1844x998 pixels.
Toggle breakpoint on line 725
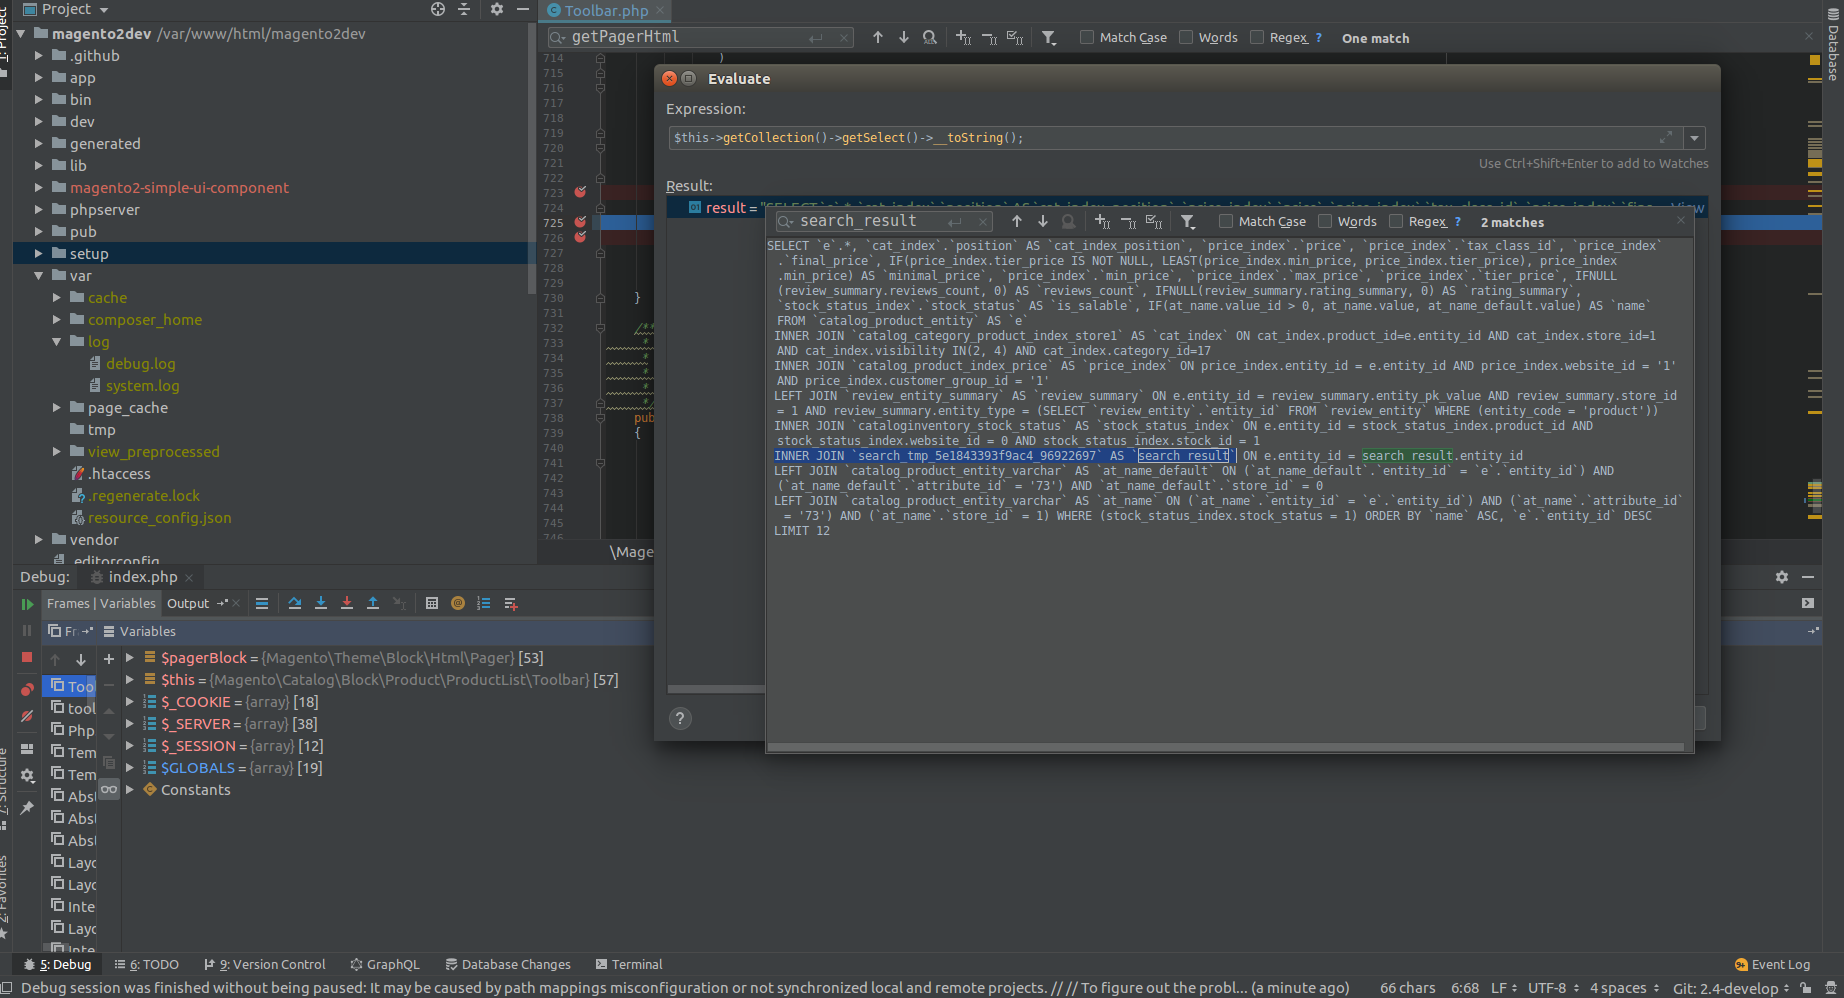point(580,222)
